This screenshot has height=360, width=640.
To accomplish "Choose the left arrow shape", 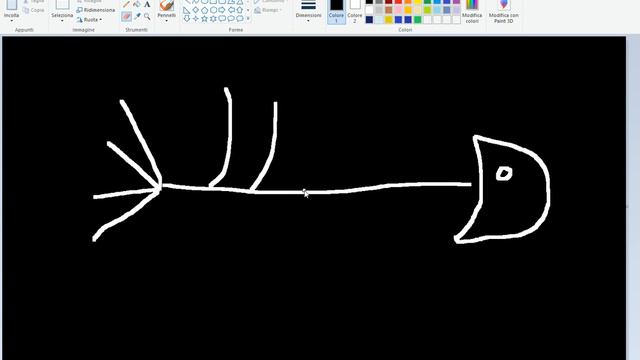I will (x=231, y=10).
